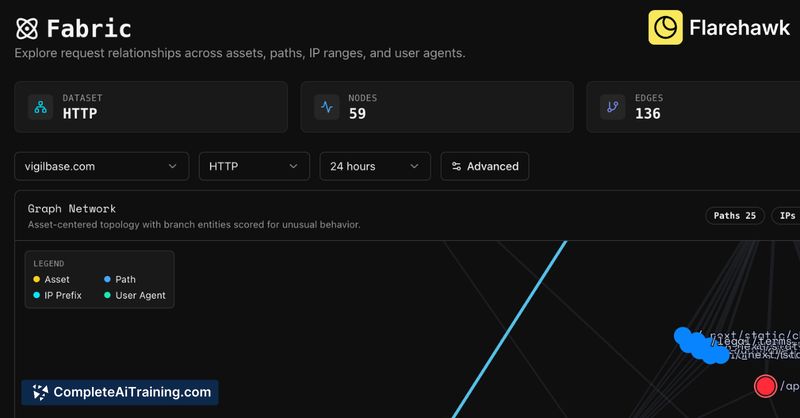Click the Fabric logo icon
Viewport: 800px width, 418px height.
(27, 28)
